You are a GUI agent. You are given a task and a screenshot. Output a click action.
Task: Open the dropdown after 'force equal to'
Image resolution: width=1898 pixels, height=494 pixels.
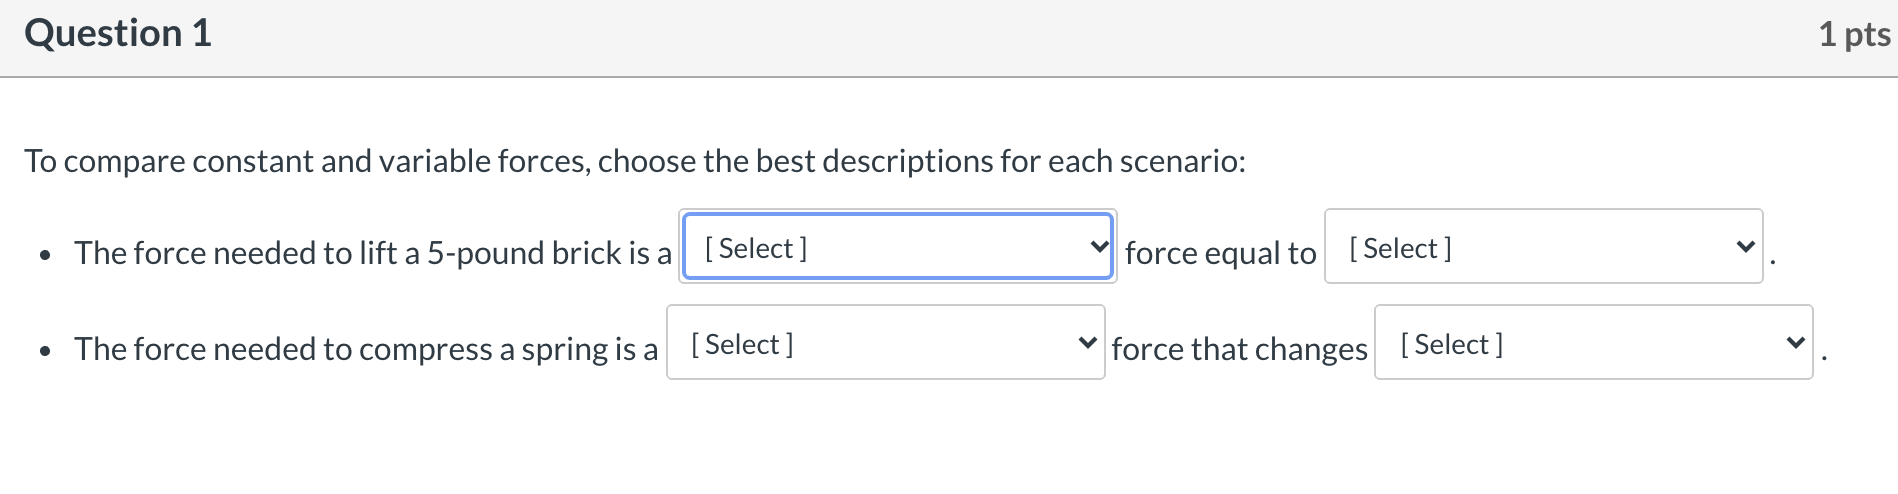click(x=1542, y=247)
